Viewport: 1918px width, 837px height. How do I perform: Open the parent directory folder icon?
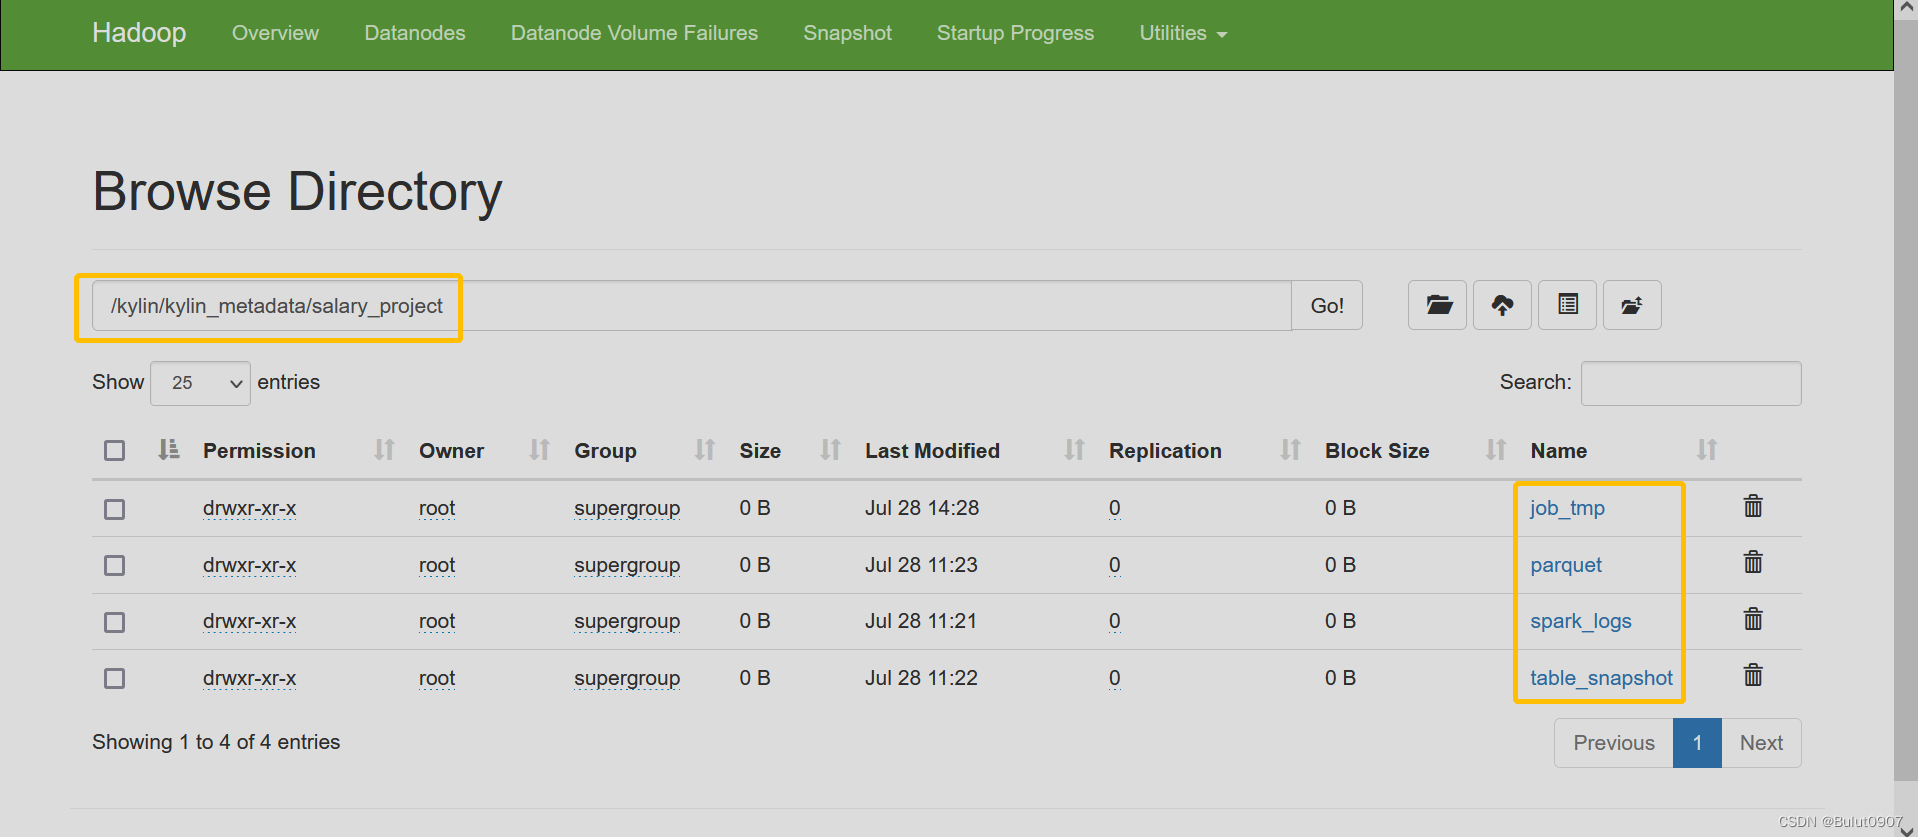tap(1437, 305)
